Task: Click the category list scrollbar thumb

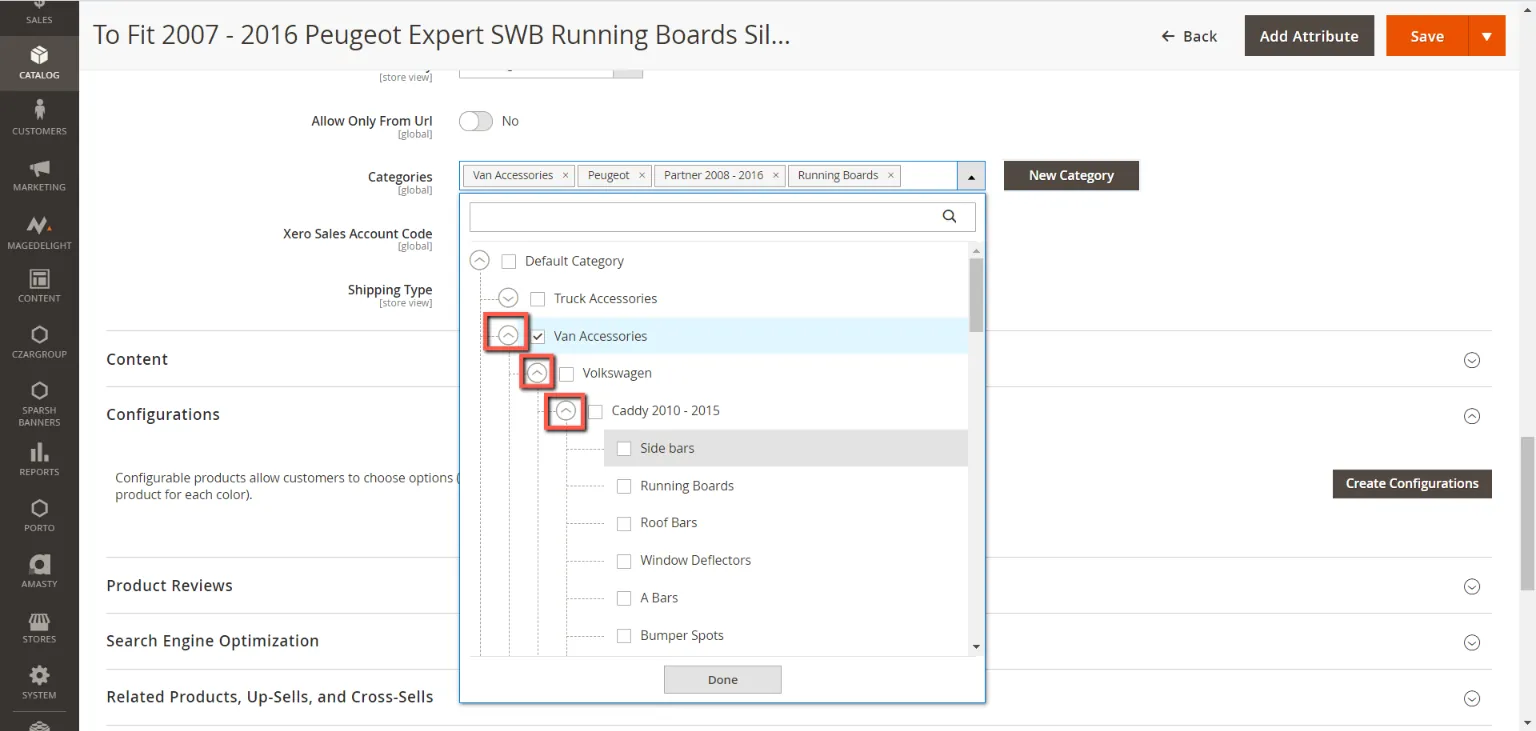Action: coord(977,294)
